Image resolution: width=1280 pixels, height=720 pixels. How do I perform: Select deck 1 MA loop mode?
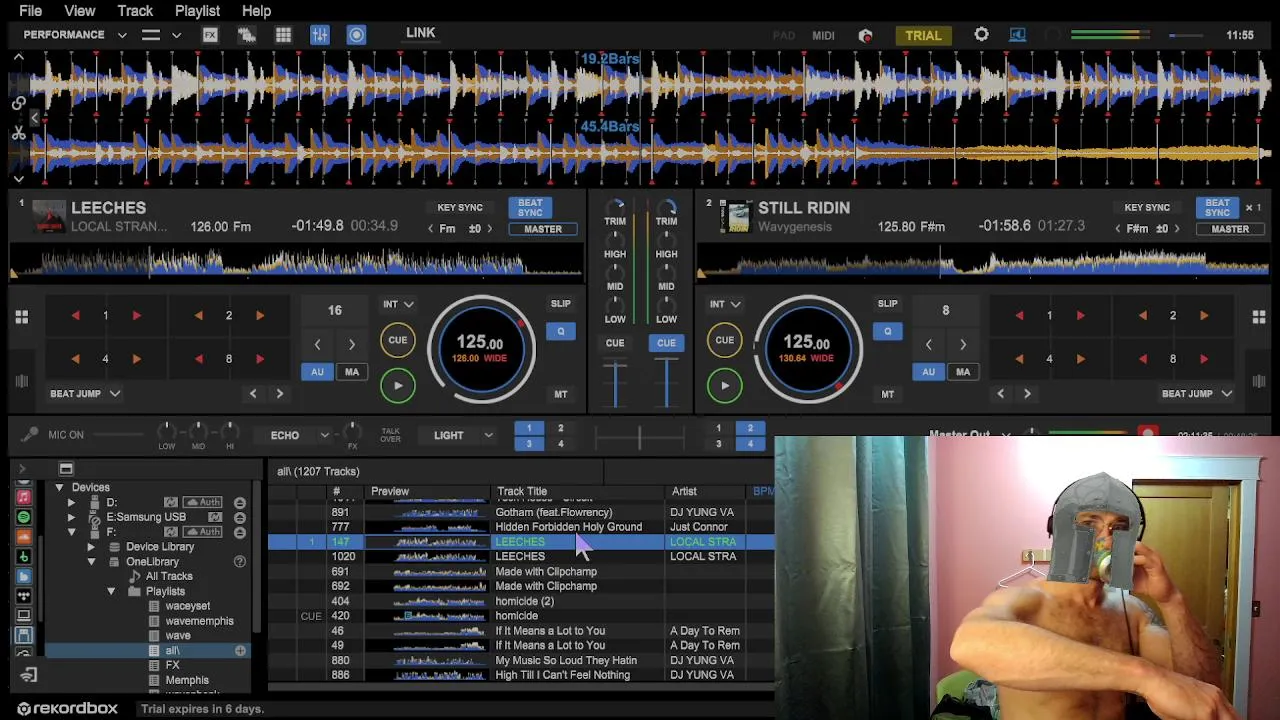click(352, 372)
